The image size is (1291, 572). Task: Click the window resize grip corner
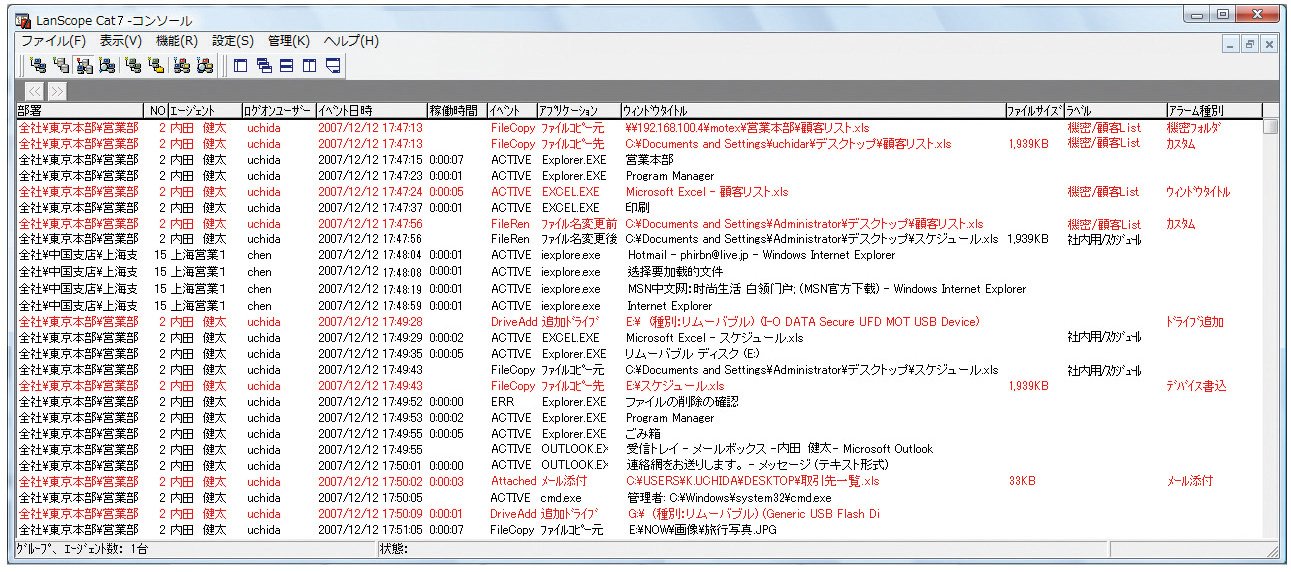point(1272,550)
